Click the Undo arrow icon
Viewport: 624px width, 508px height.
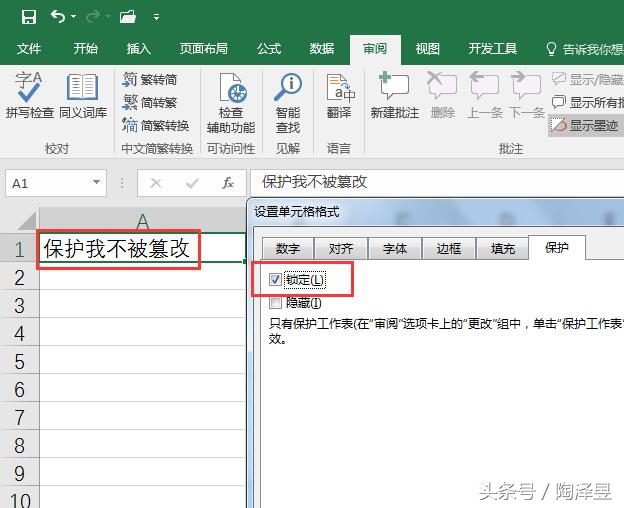pyautogui.click(x=58, y=17)
